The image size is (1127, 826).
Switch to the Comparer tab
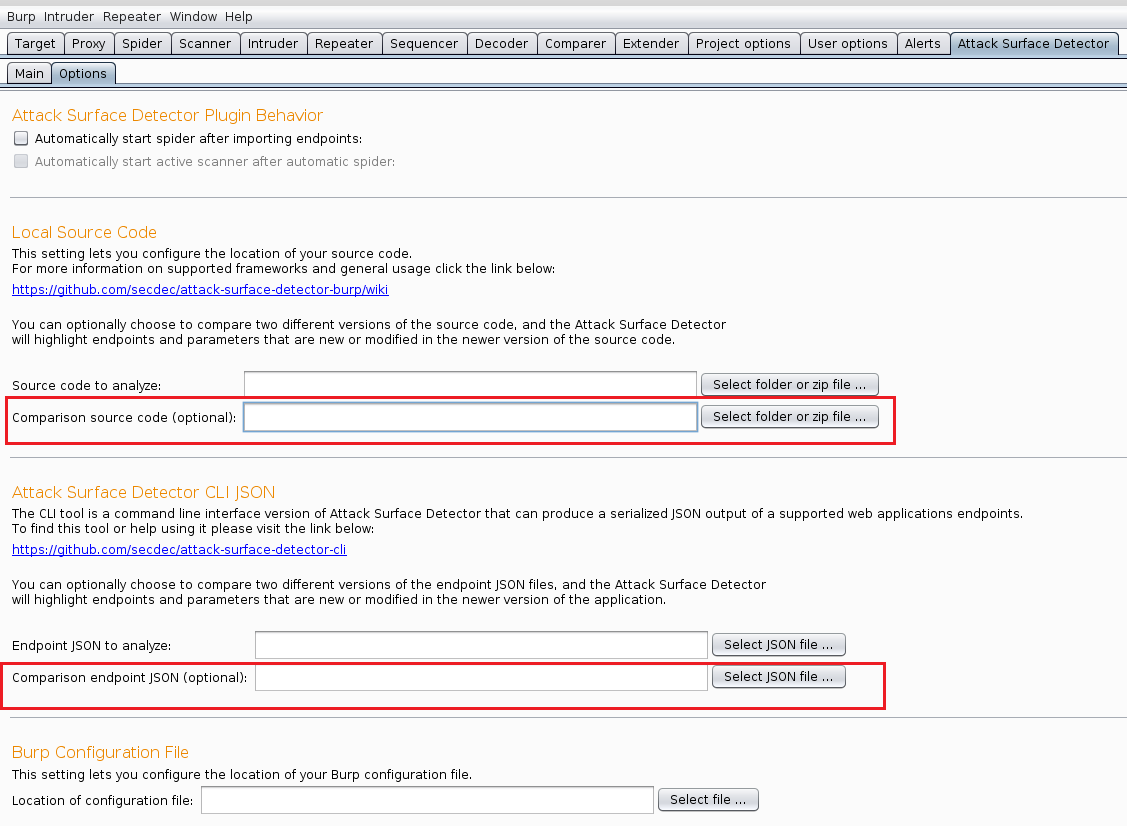pyautogui.click(x=576, y=44)
